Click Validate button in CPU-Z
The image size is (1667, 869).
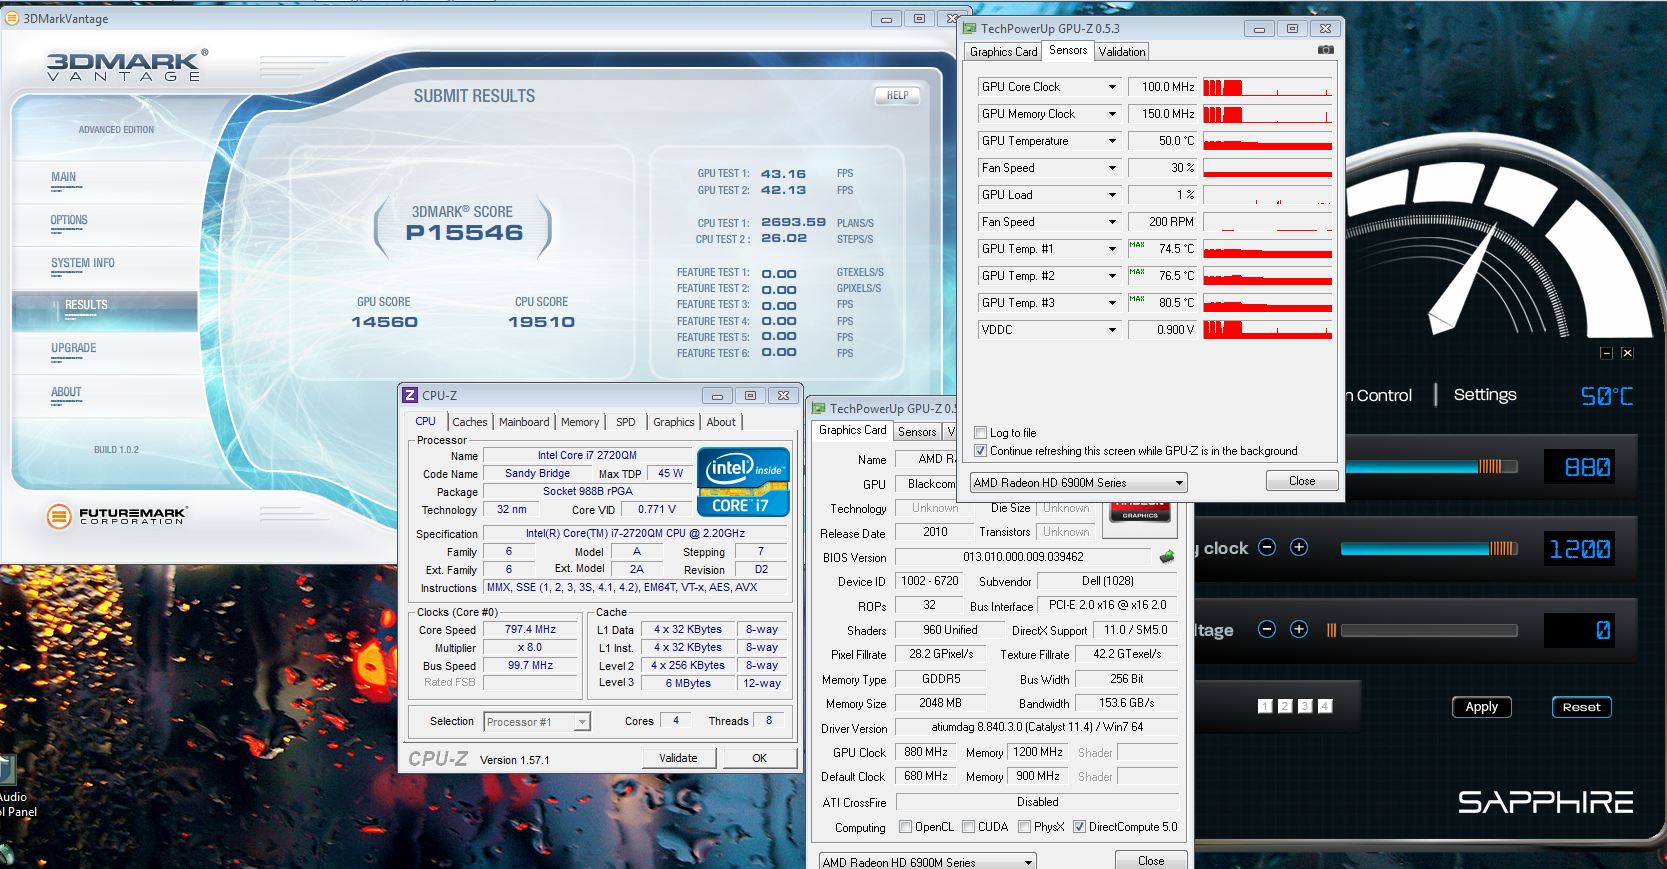[x=678, y=758]
